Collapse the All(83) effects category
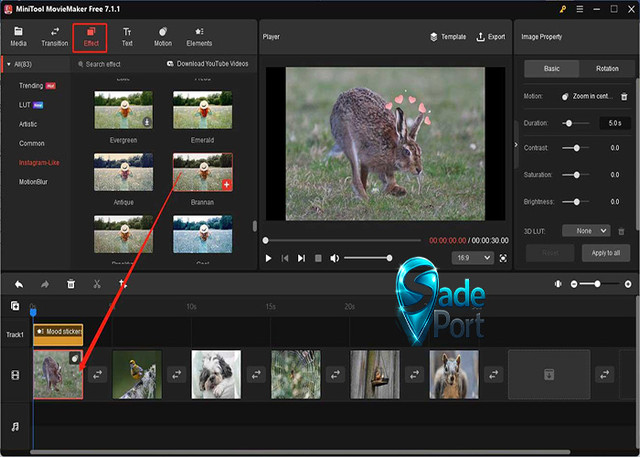 pyautogui.click(x=9, y=64)
